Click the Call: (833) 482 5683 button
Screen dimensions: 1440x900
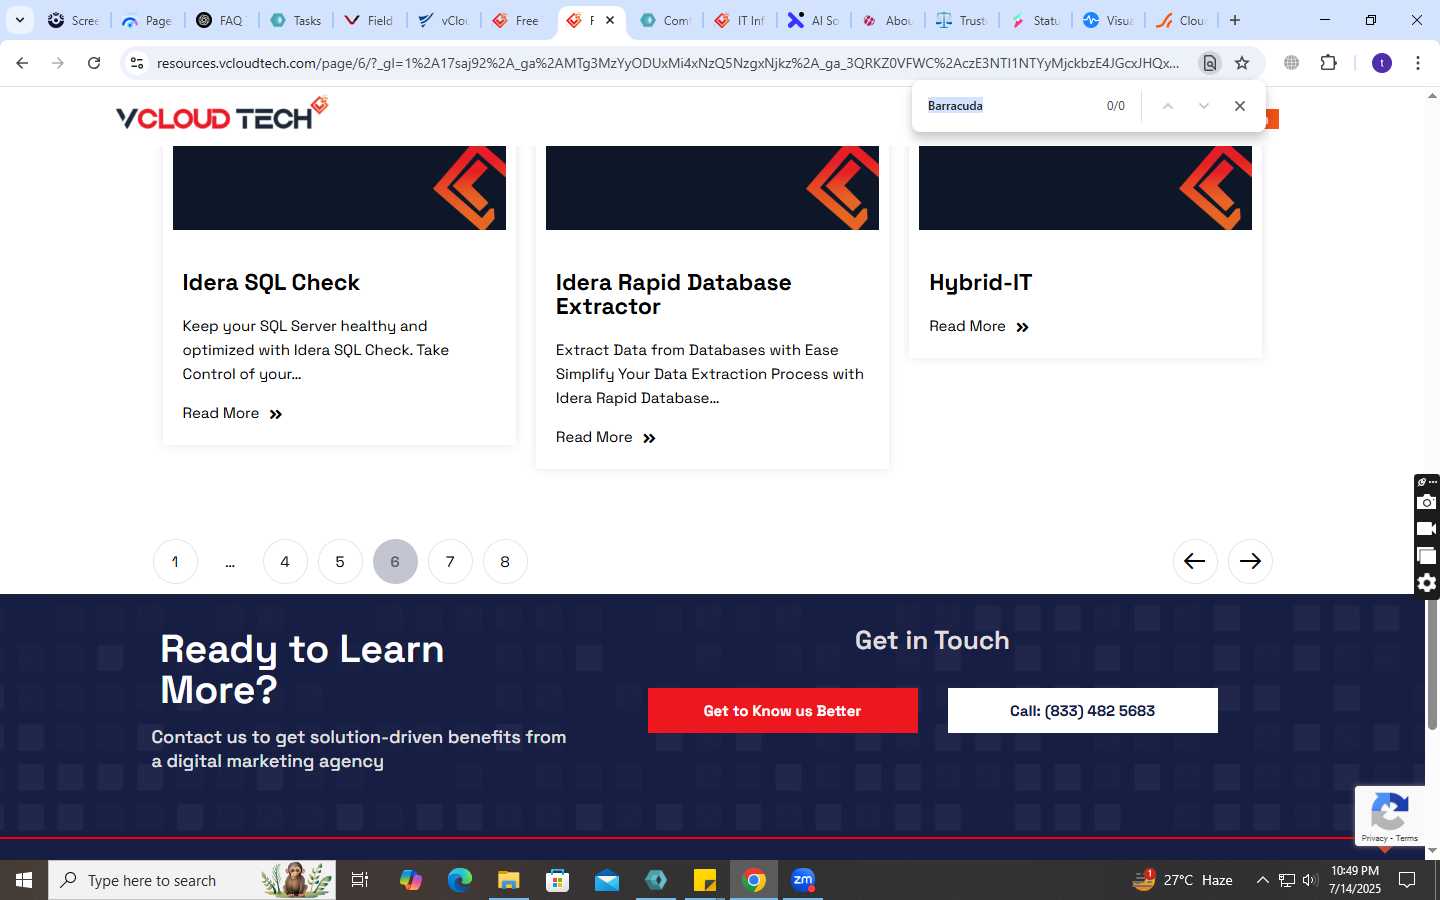1083,710
